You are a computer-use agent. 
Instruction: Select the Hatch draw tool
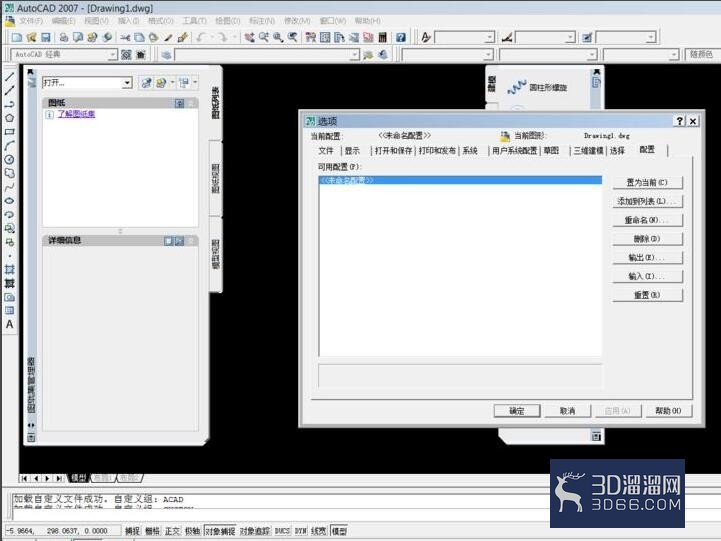pos(9,270)
